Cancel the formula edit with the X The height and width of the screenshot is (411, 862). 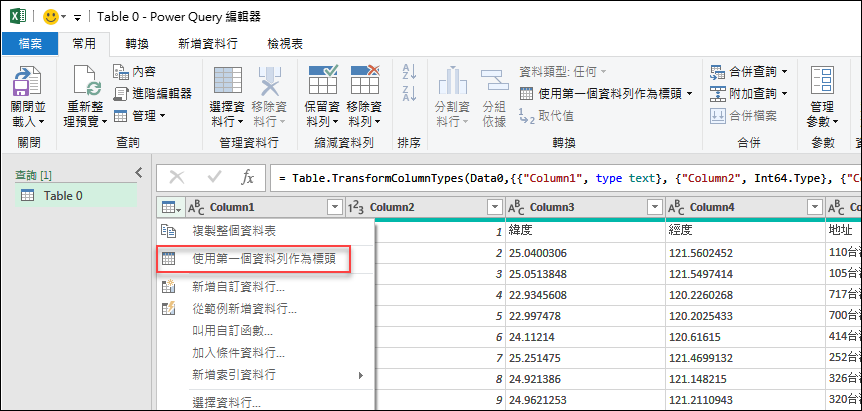(177, 177)
